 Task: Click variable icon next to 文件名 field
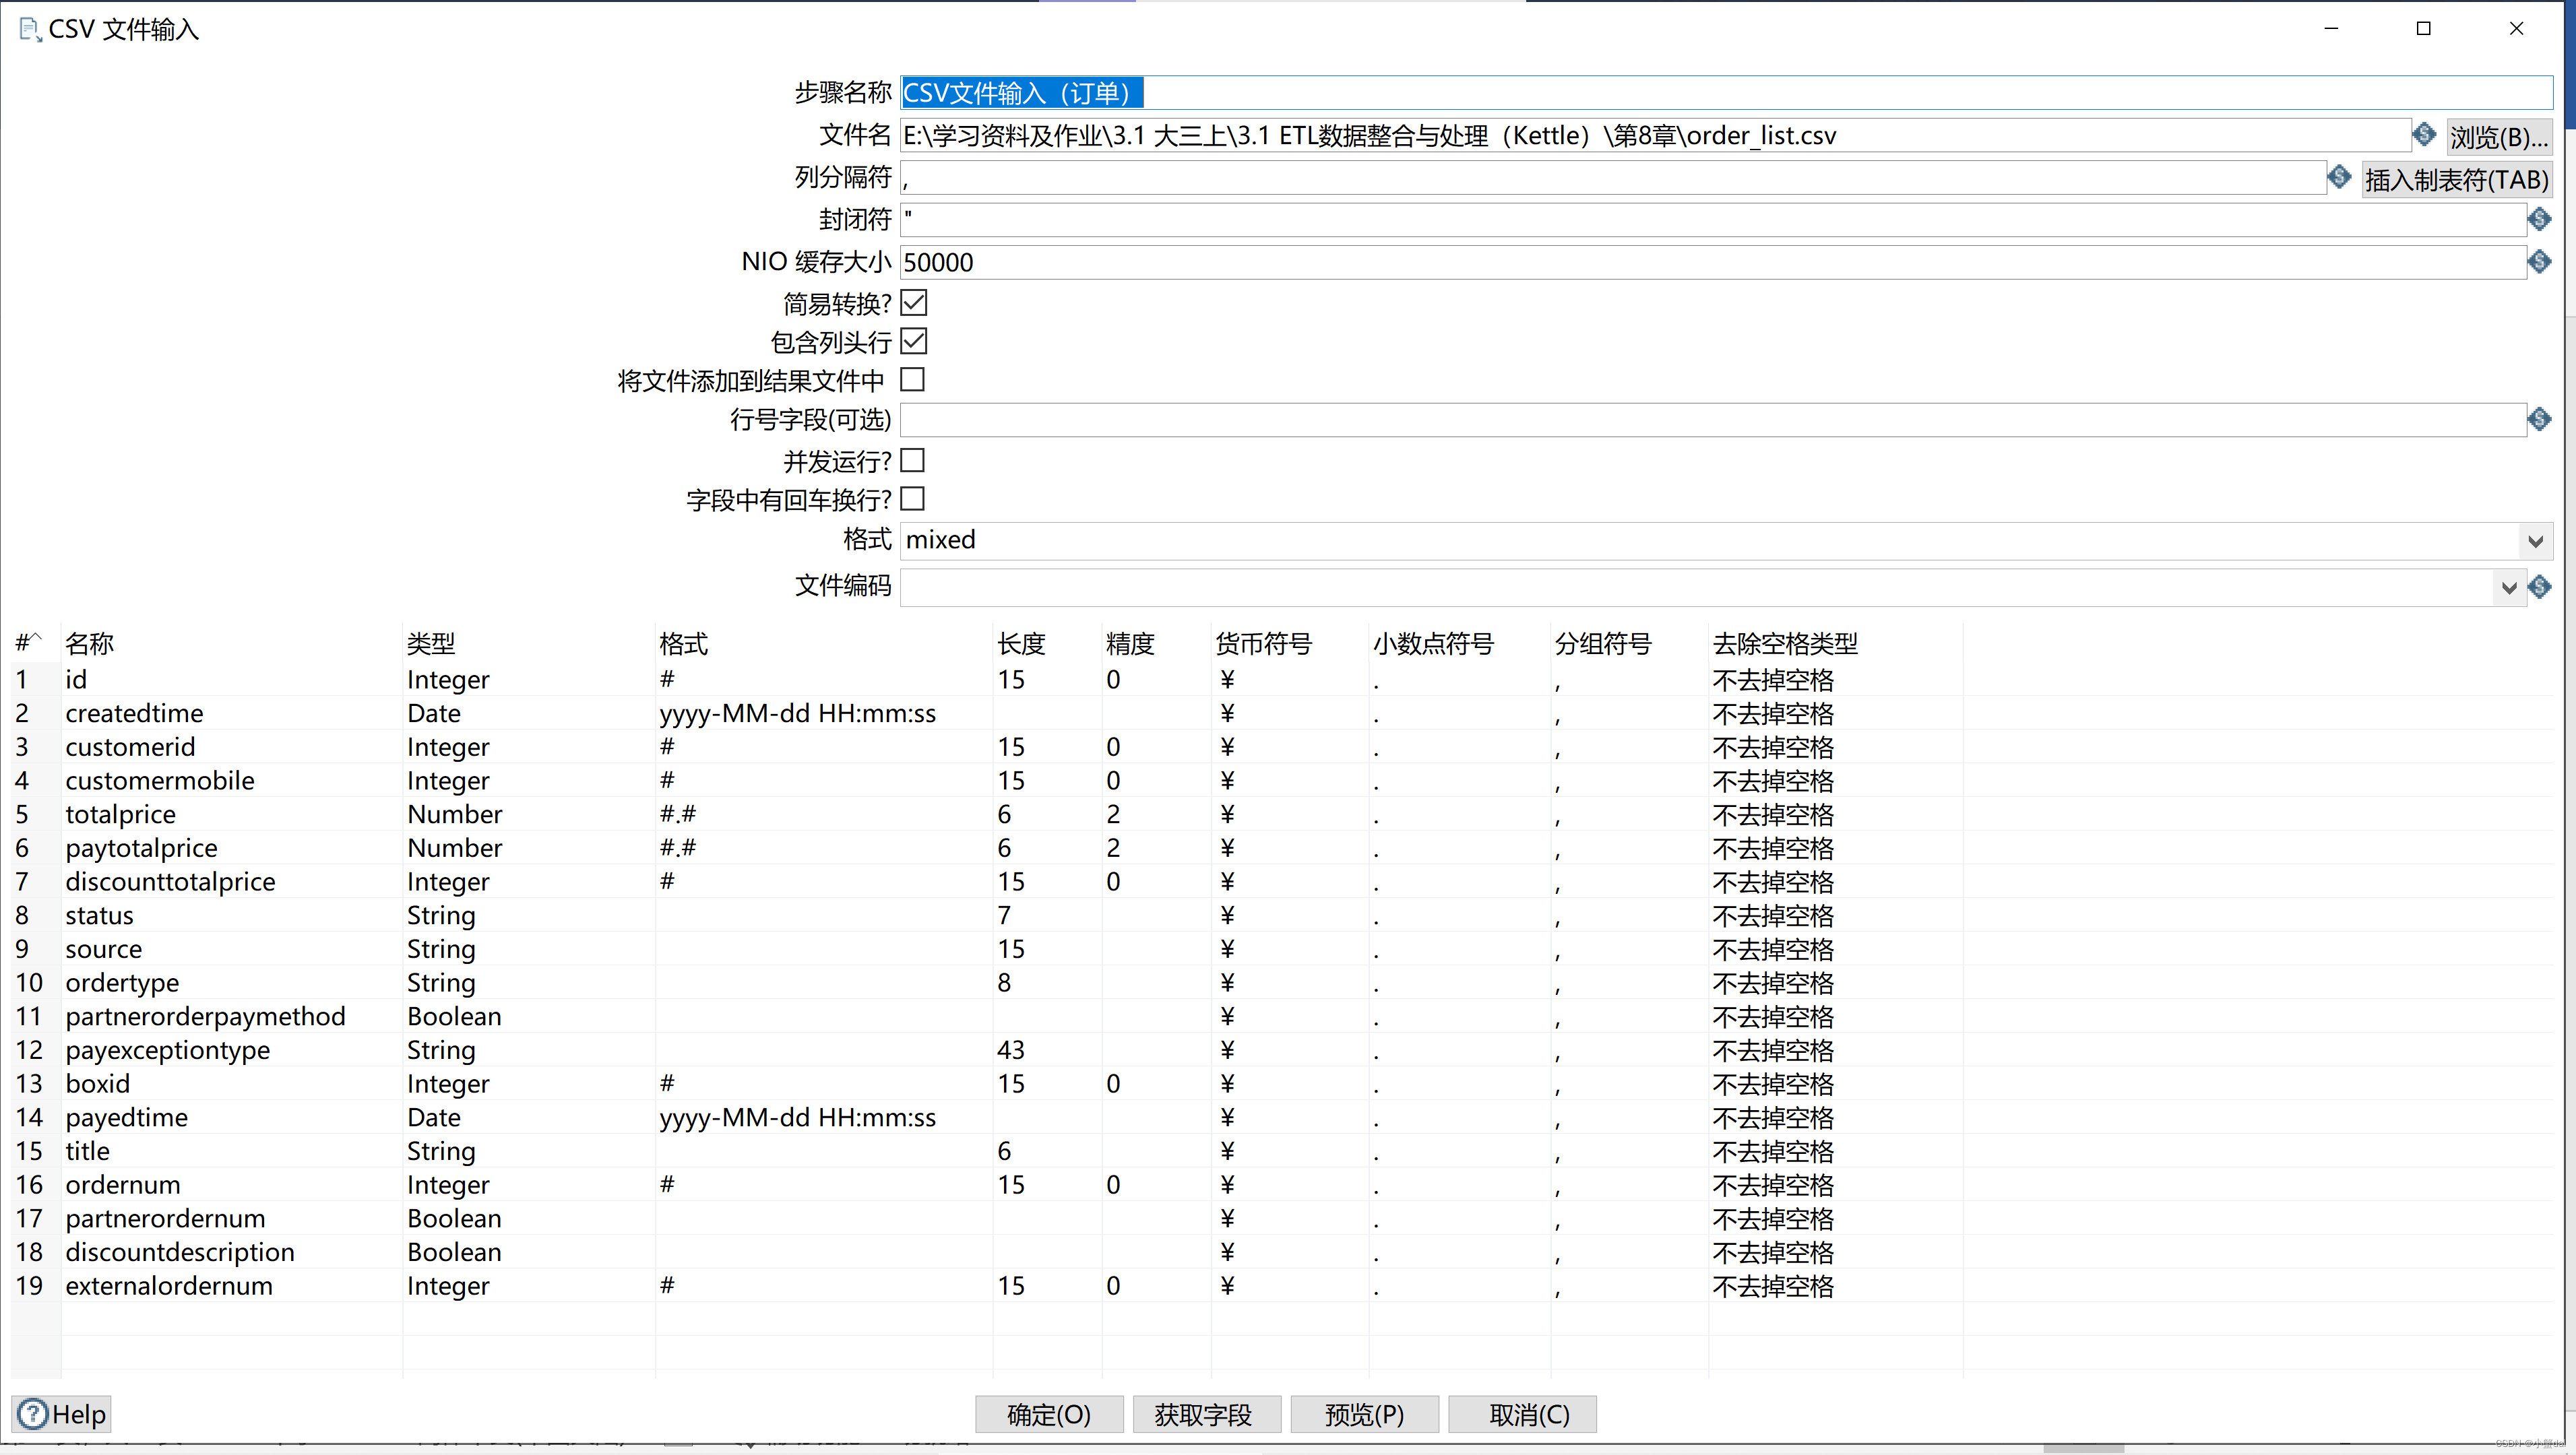point(2423,134)
